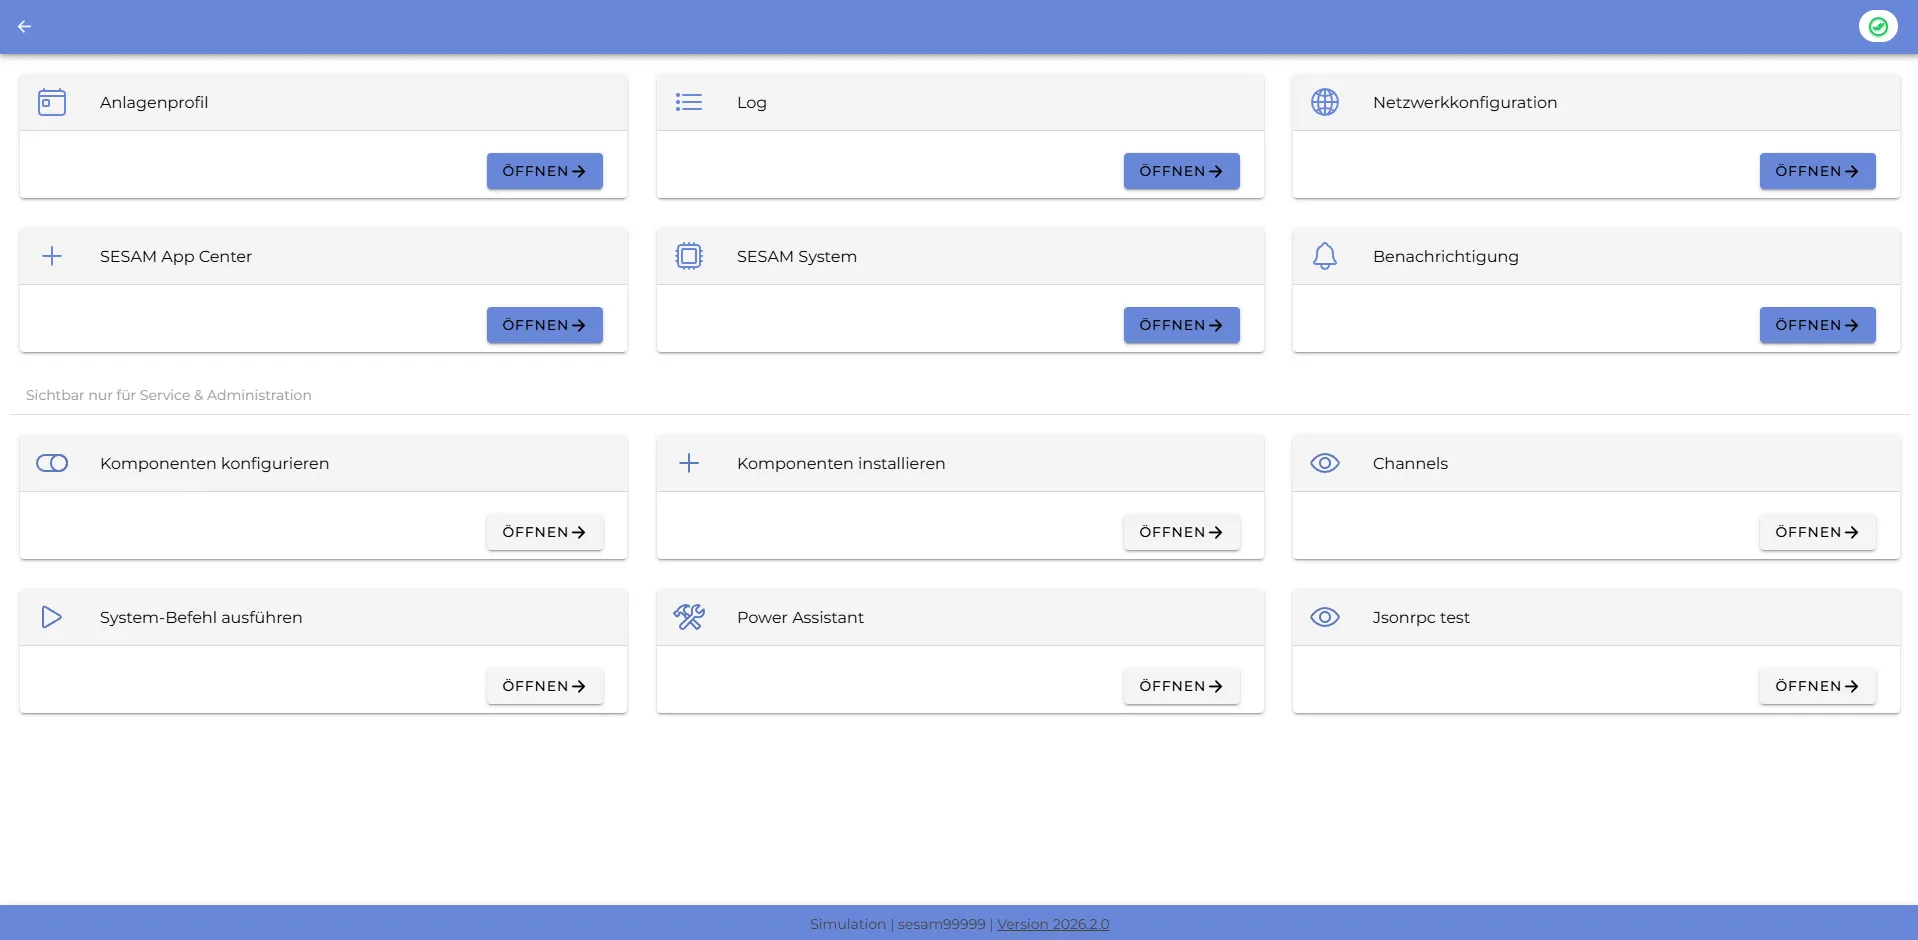Screen dimensions: 1918x940
Task: Select the Power Assistant tools icon
Action: click(x=688, y=617)
